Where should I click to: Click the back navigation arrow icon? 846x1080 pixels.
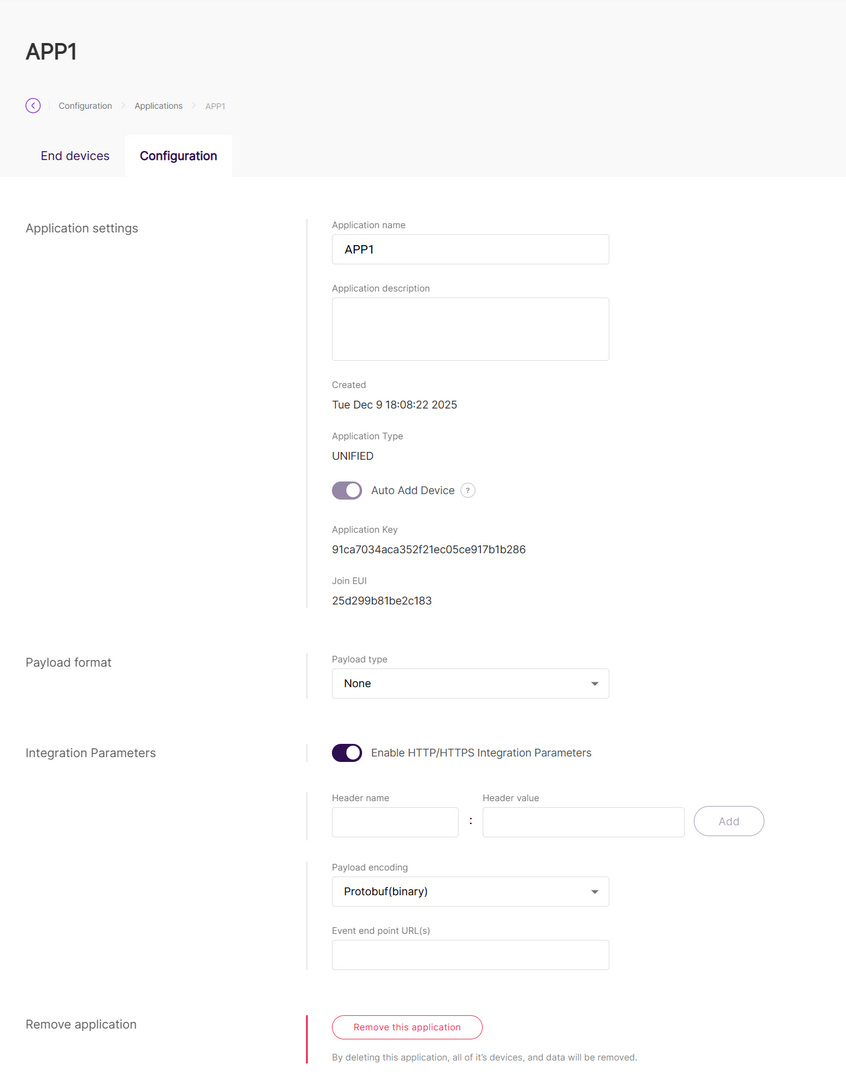[x=32, y=105]
